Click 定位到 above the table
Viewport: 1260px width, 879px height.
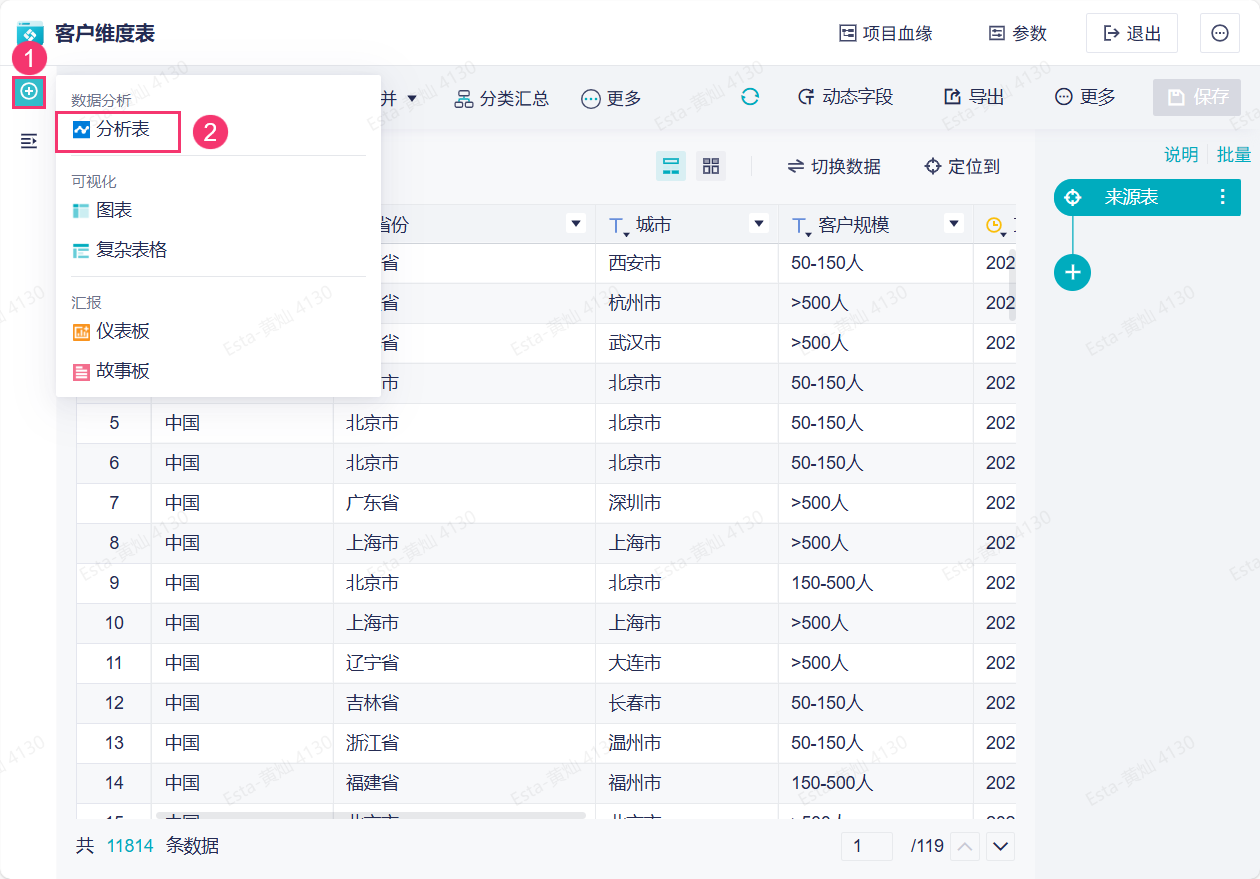[x=962, y=166]
